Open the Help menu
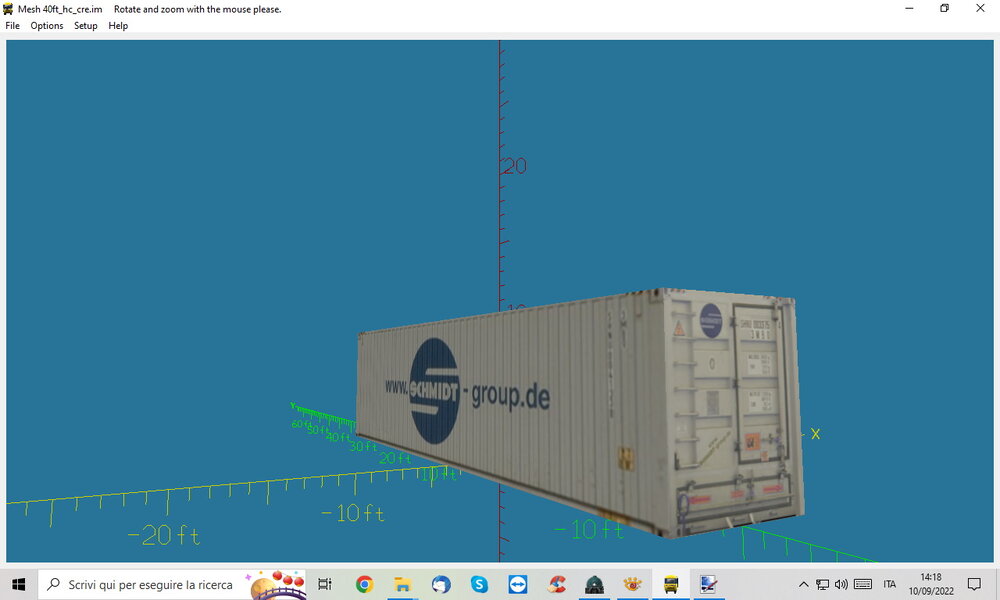Image resolution: width=1000 pixels, height=600 pixels. click(x=118, y=26)
